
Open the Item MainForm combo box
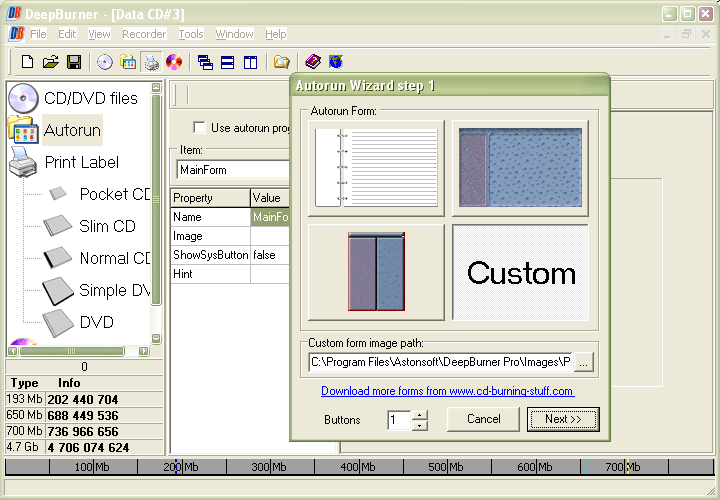pos(233,170)
